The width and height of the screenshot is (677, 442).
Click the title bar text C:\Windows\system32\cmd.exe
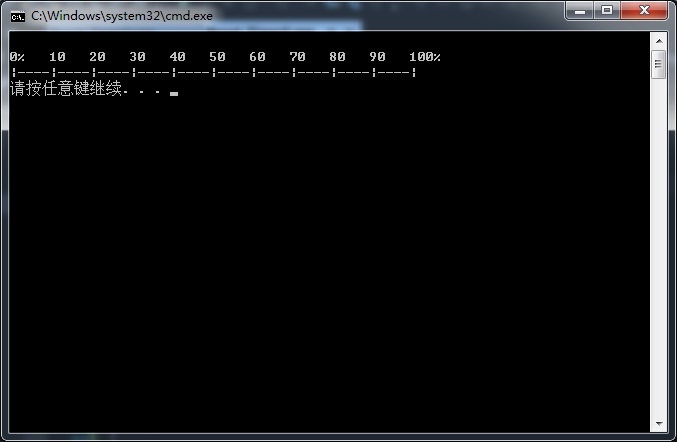(122, 16)
